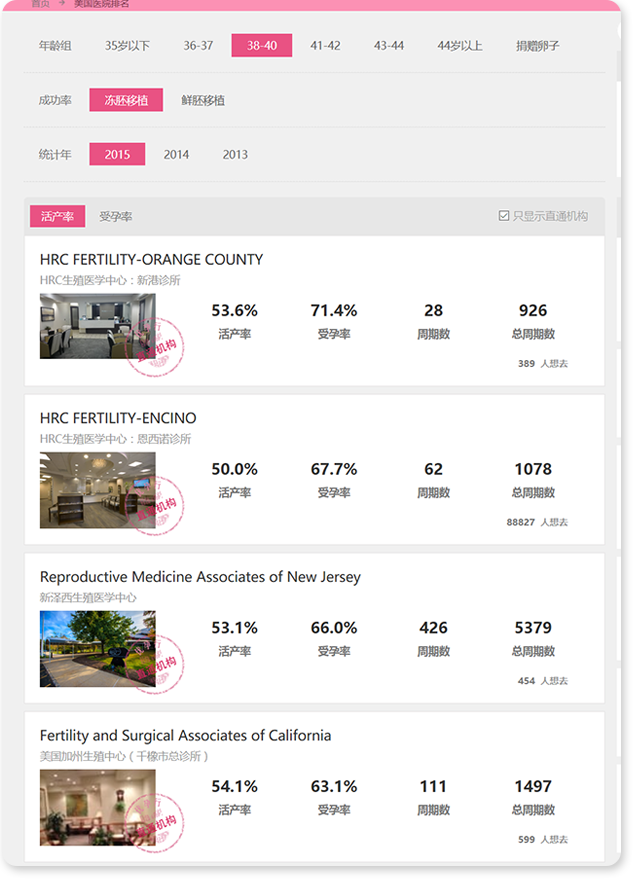The width and height of the screenshot is (640, 892).
Task: Choose the 41-42 age group
Action: (x=325, y=46)
